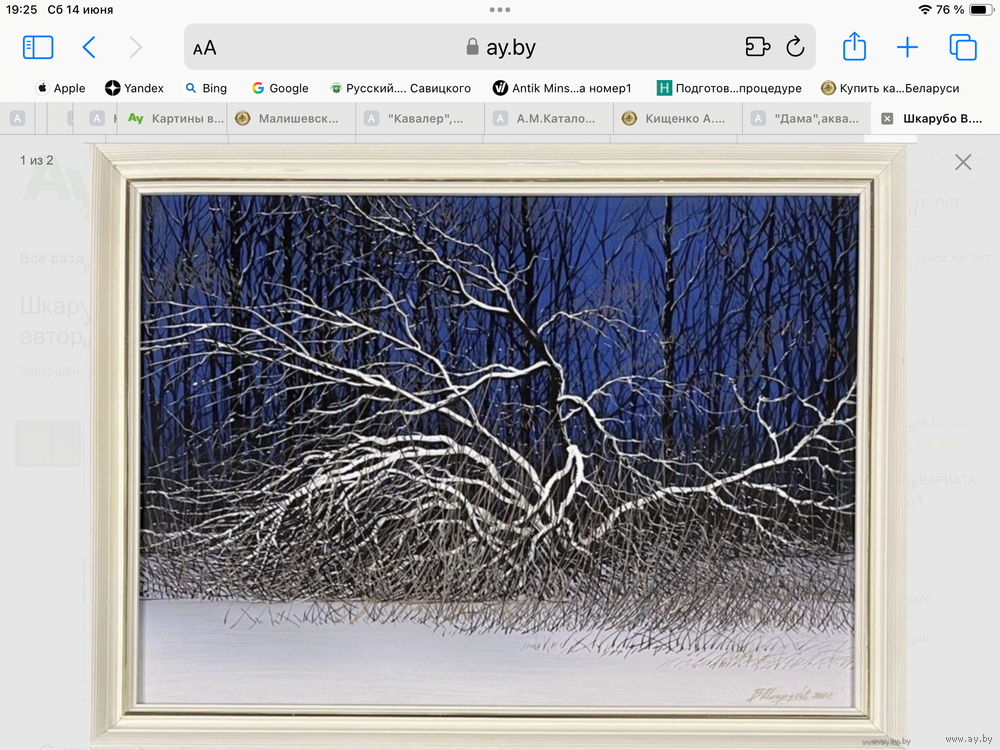Open the Купить ка...Беларуси bookmark

pyautogui.click(x=890, y=88)
